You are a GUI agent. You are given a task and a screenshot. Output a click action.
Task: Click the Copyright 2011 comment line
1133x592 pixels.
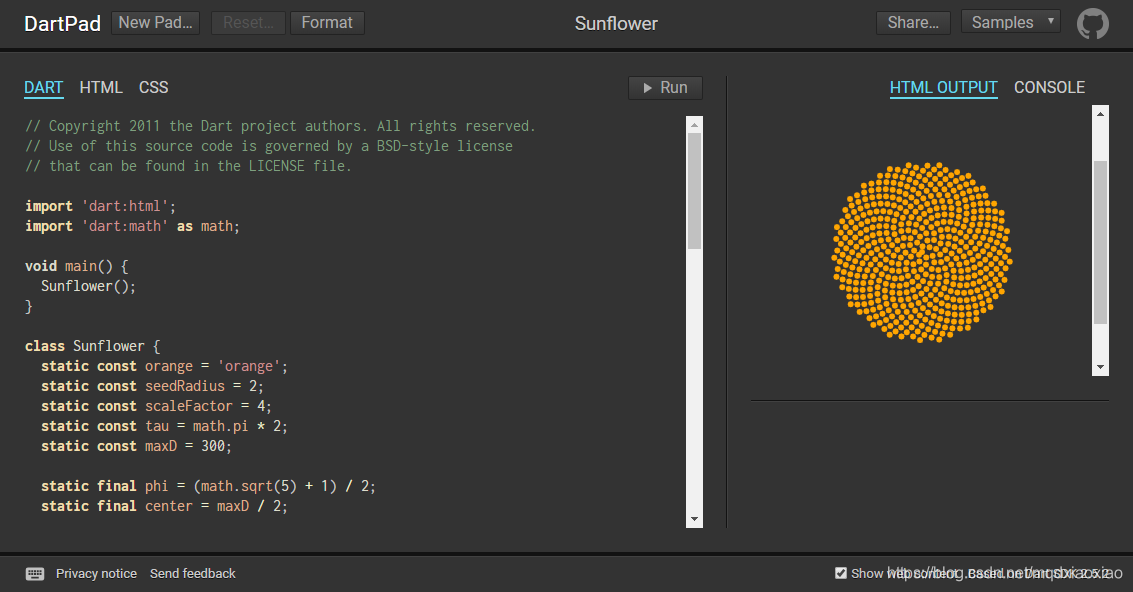pos(280,126)
